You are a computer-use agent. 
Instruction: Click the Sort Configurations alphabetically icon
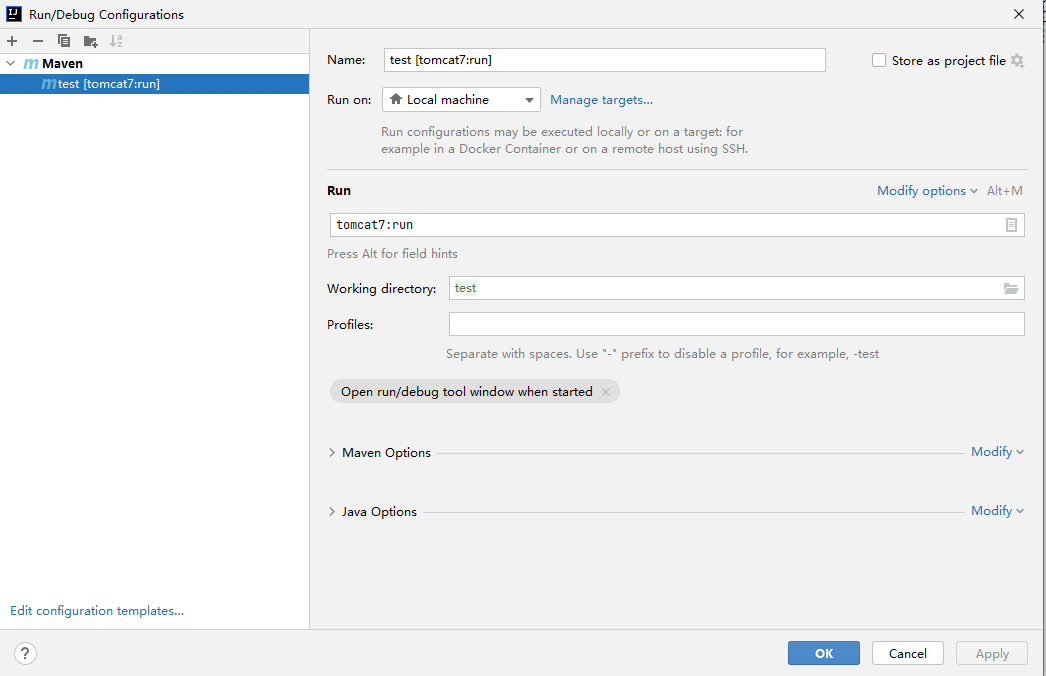[116, 41]
